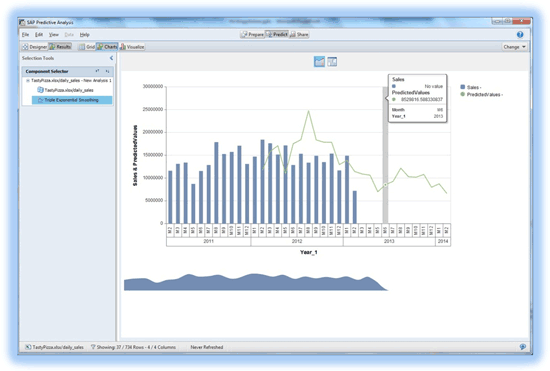Select the Triple Exponential Smoothing component
Viewport: 550px width, 371px height.
coord(72,100)
